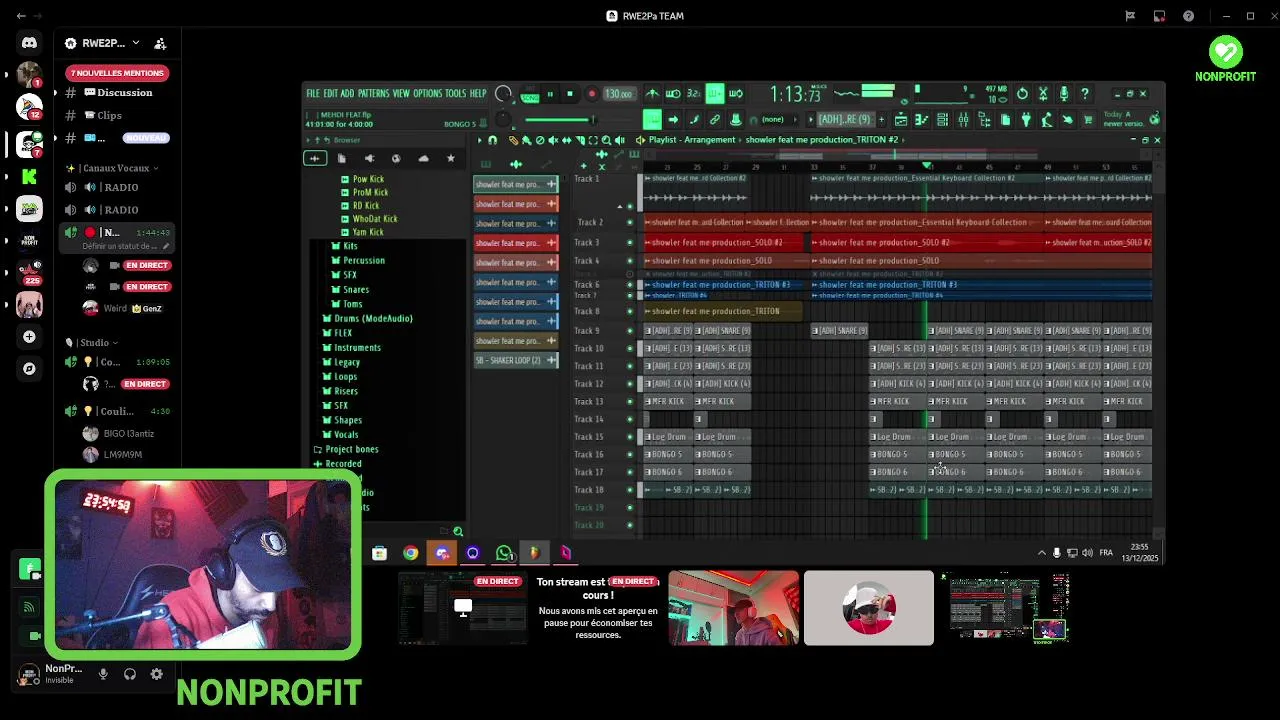Open the TOOLS menu
Image resolution: width=1280 pixels, height=720 pixels.
[455, 93]
